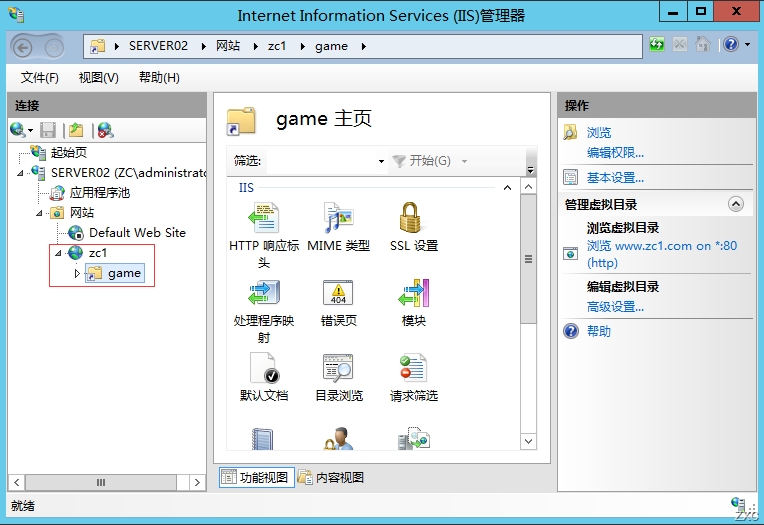Viewport: 764px width, 525px height.
Task: Click the 浏览 link in 操作 panel
Action: [599, 133]
